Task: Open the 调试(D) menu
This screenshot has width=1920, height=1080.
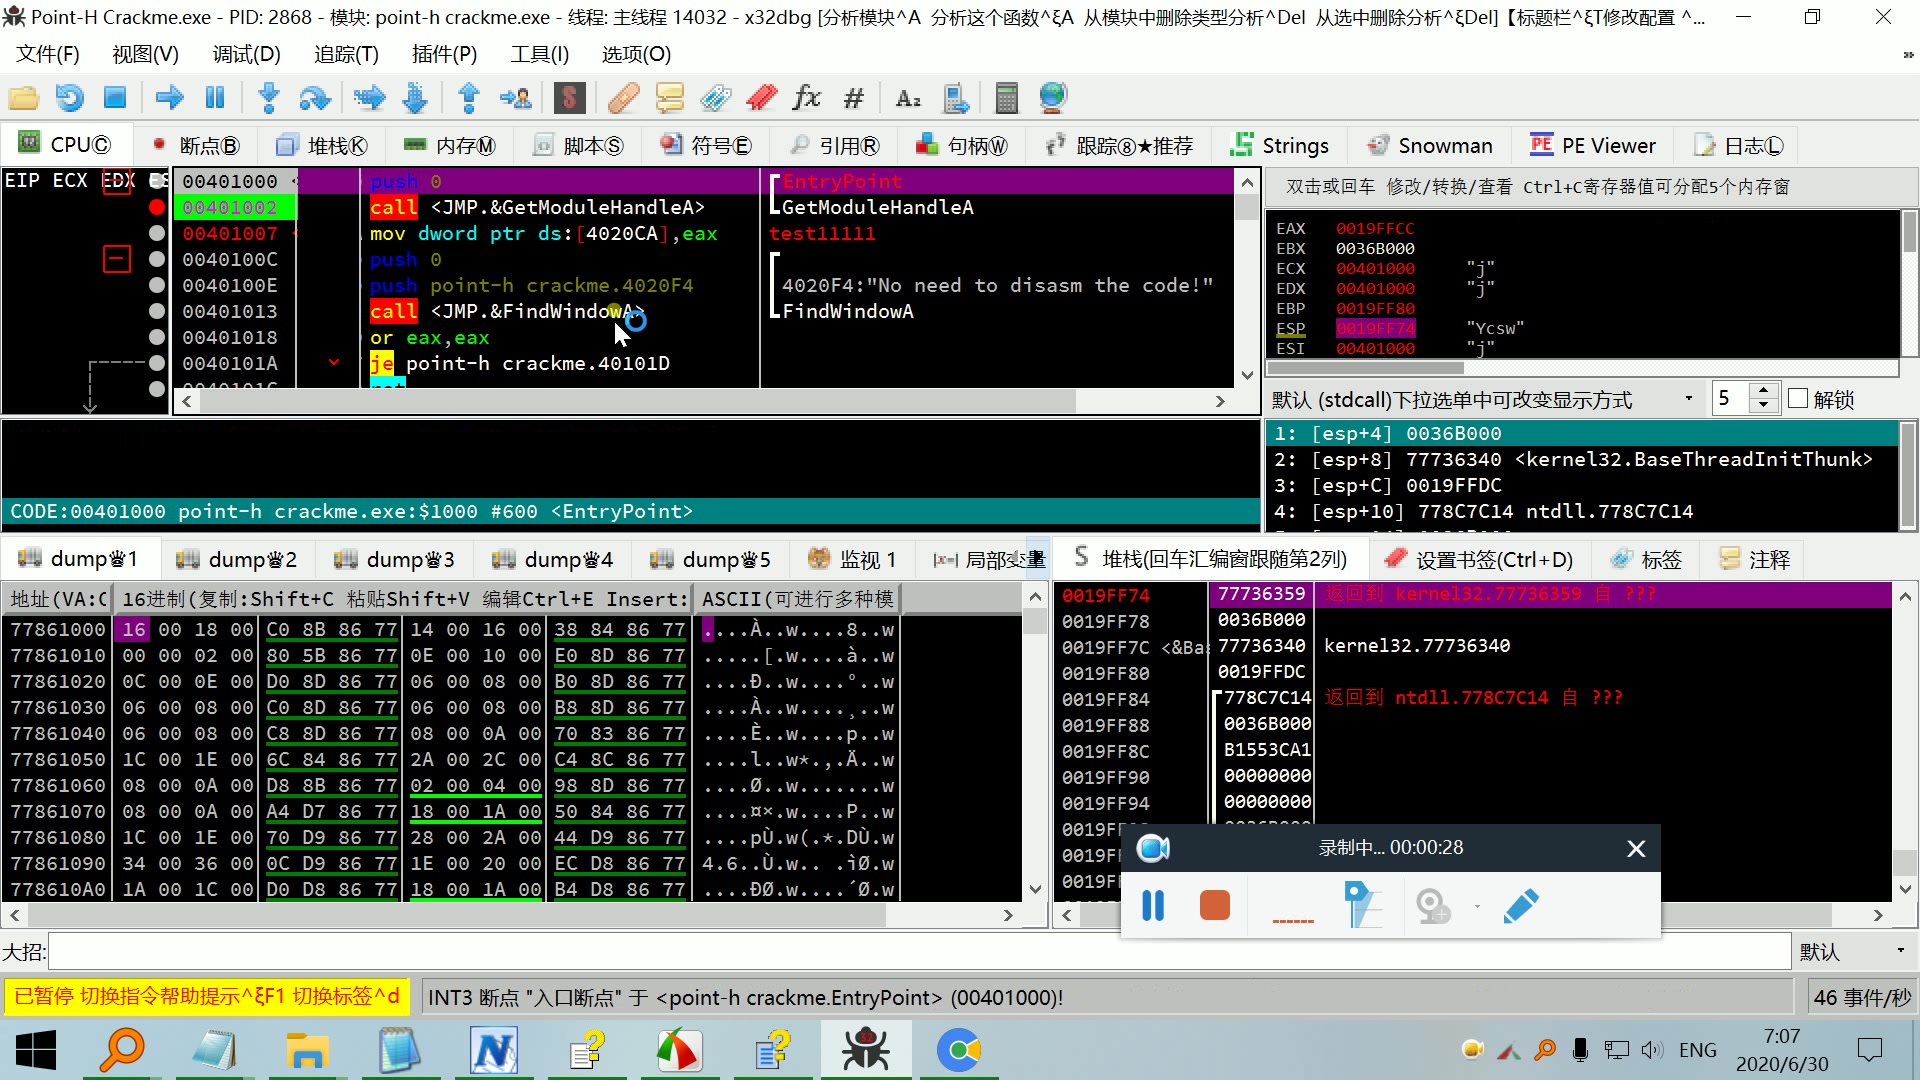Action: coord(246,54)
